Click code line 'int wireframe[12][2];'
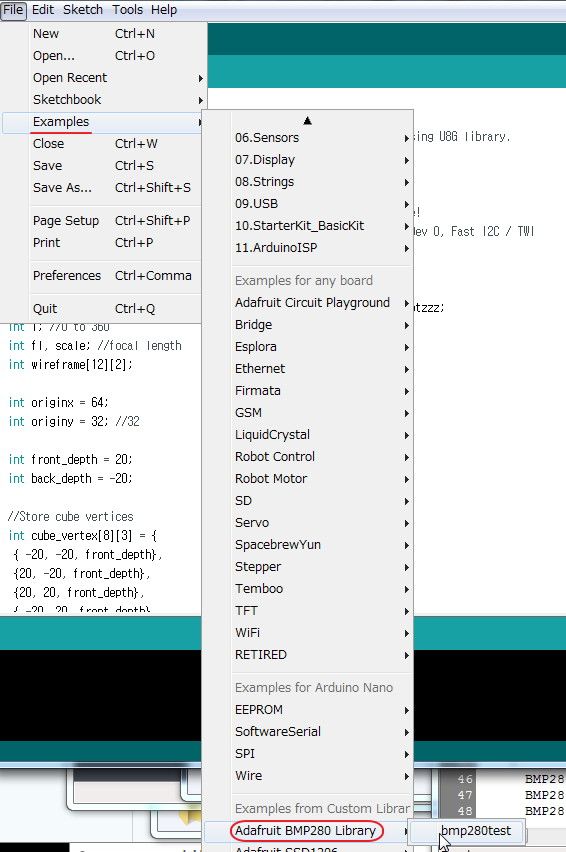The width and height of the screenshot is (566, 852). pyautogui.click(x=70, y=365)
